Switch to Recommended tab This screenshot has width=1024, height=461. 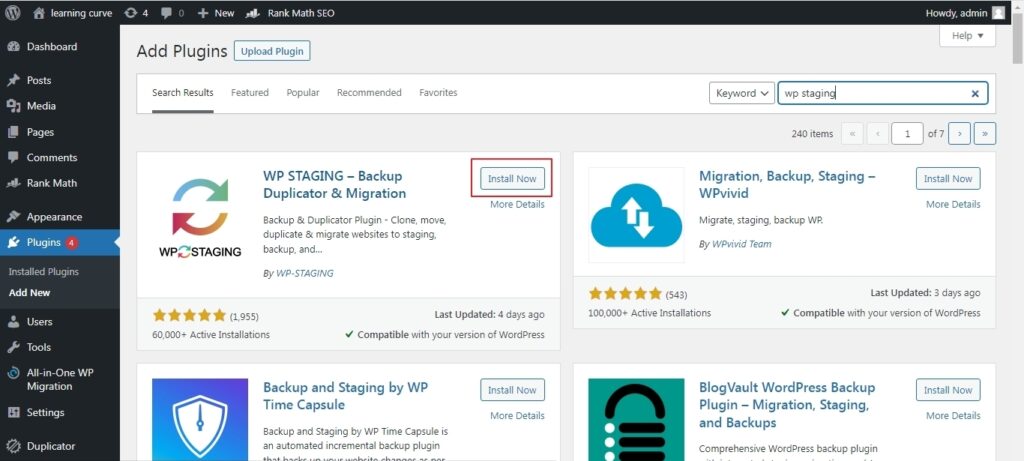tap(369, 93)
